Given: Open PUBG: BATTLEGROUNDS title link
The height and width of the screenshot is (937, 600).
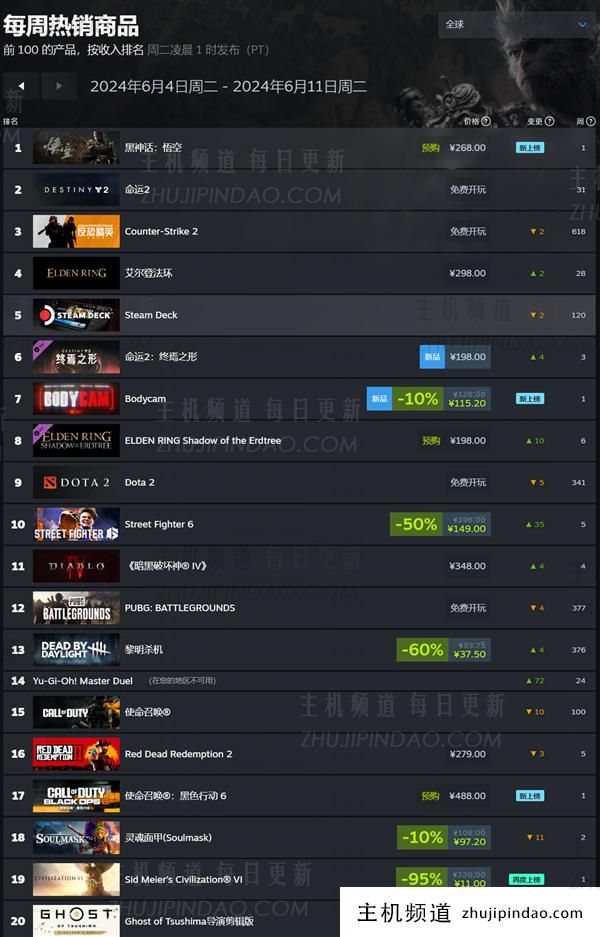Looking at the screenshot, I should tap(180, 608).
